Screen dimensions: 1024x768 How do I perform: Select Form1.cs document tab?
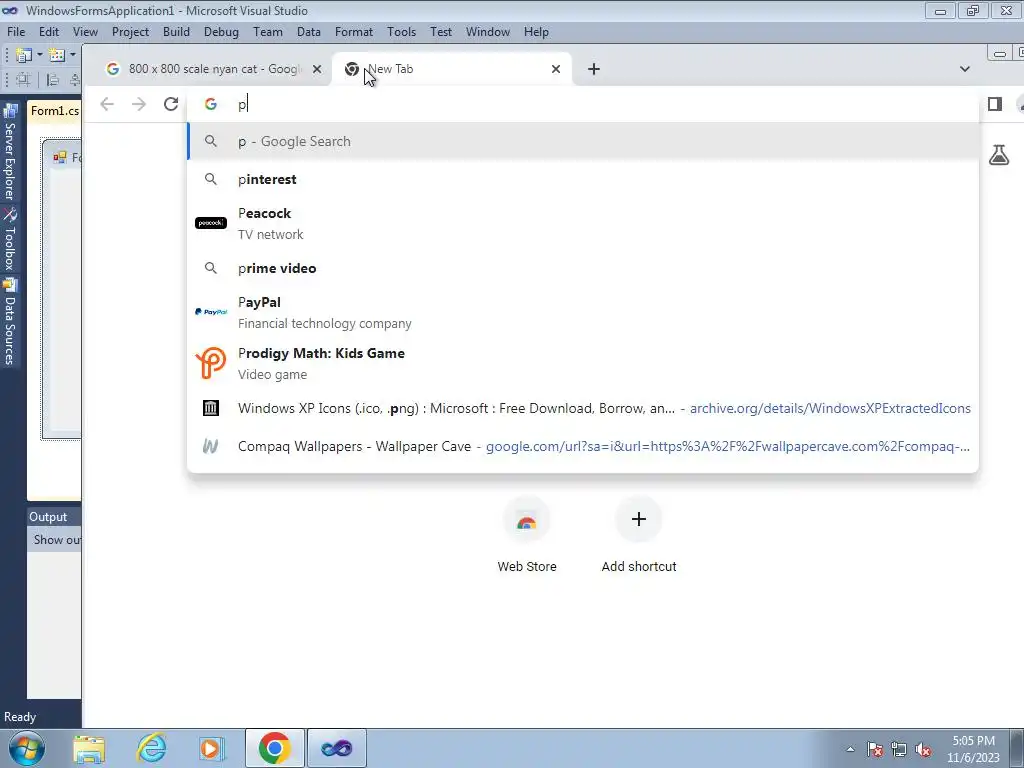(55, 110)
